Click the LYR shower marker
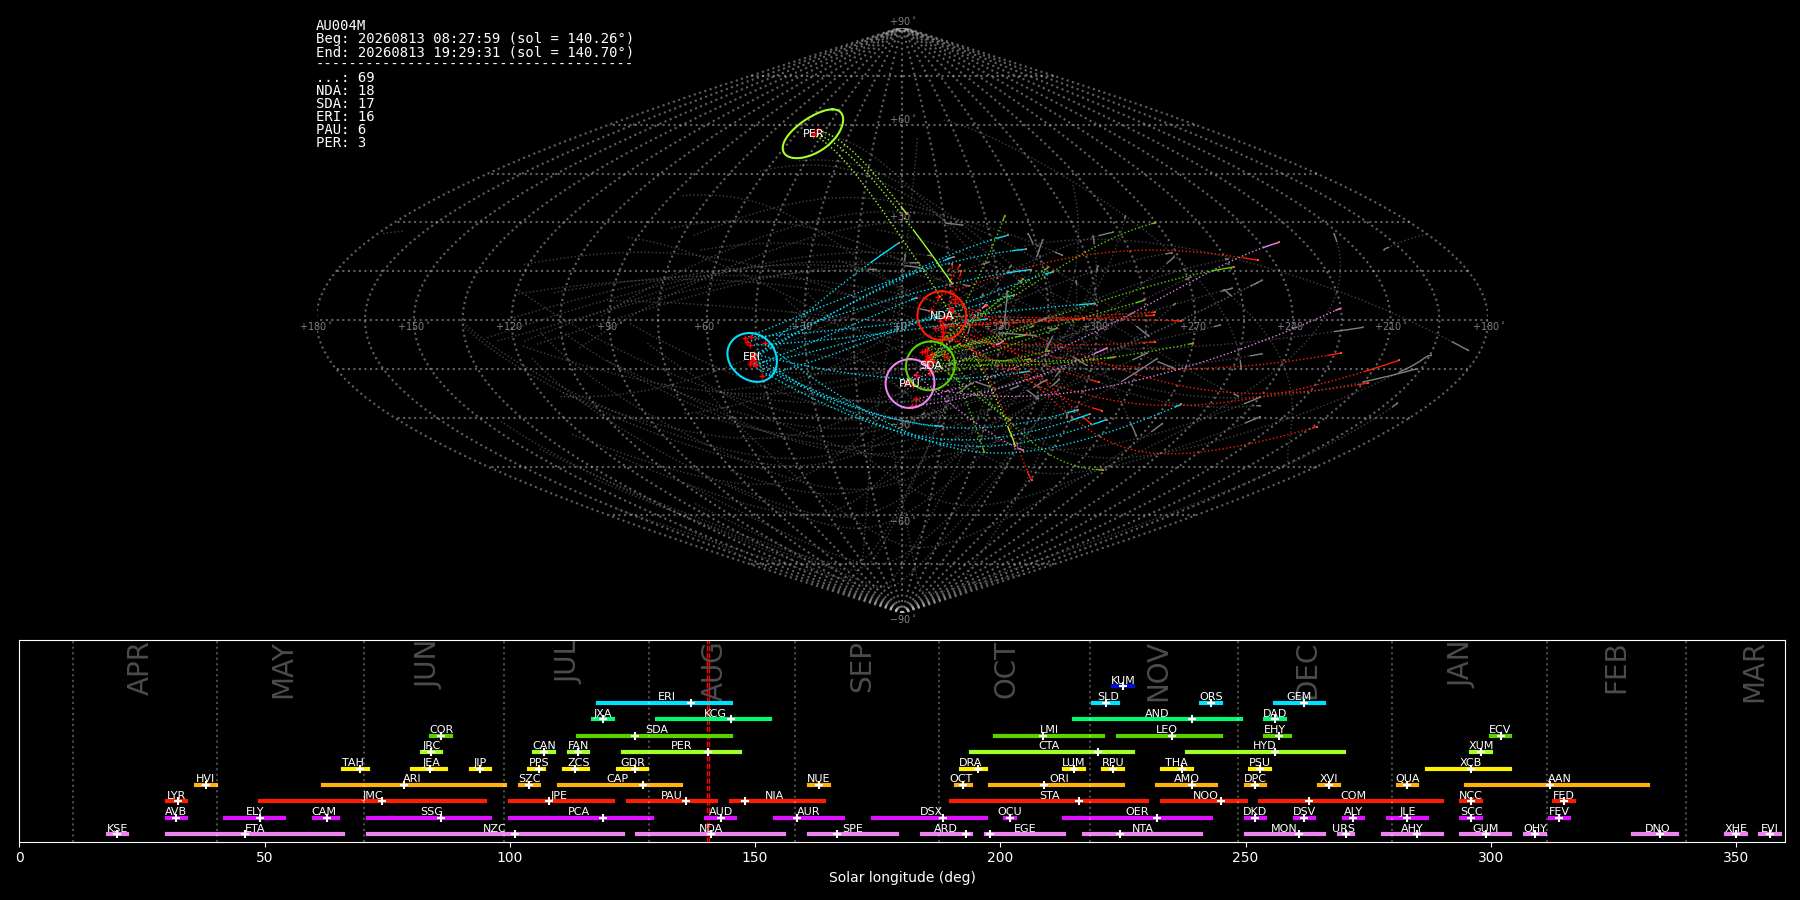Screen dimensions: 1800x900 click(x=176, y=801)
